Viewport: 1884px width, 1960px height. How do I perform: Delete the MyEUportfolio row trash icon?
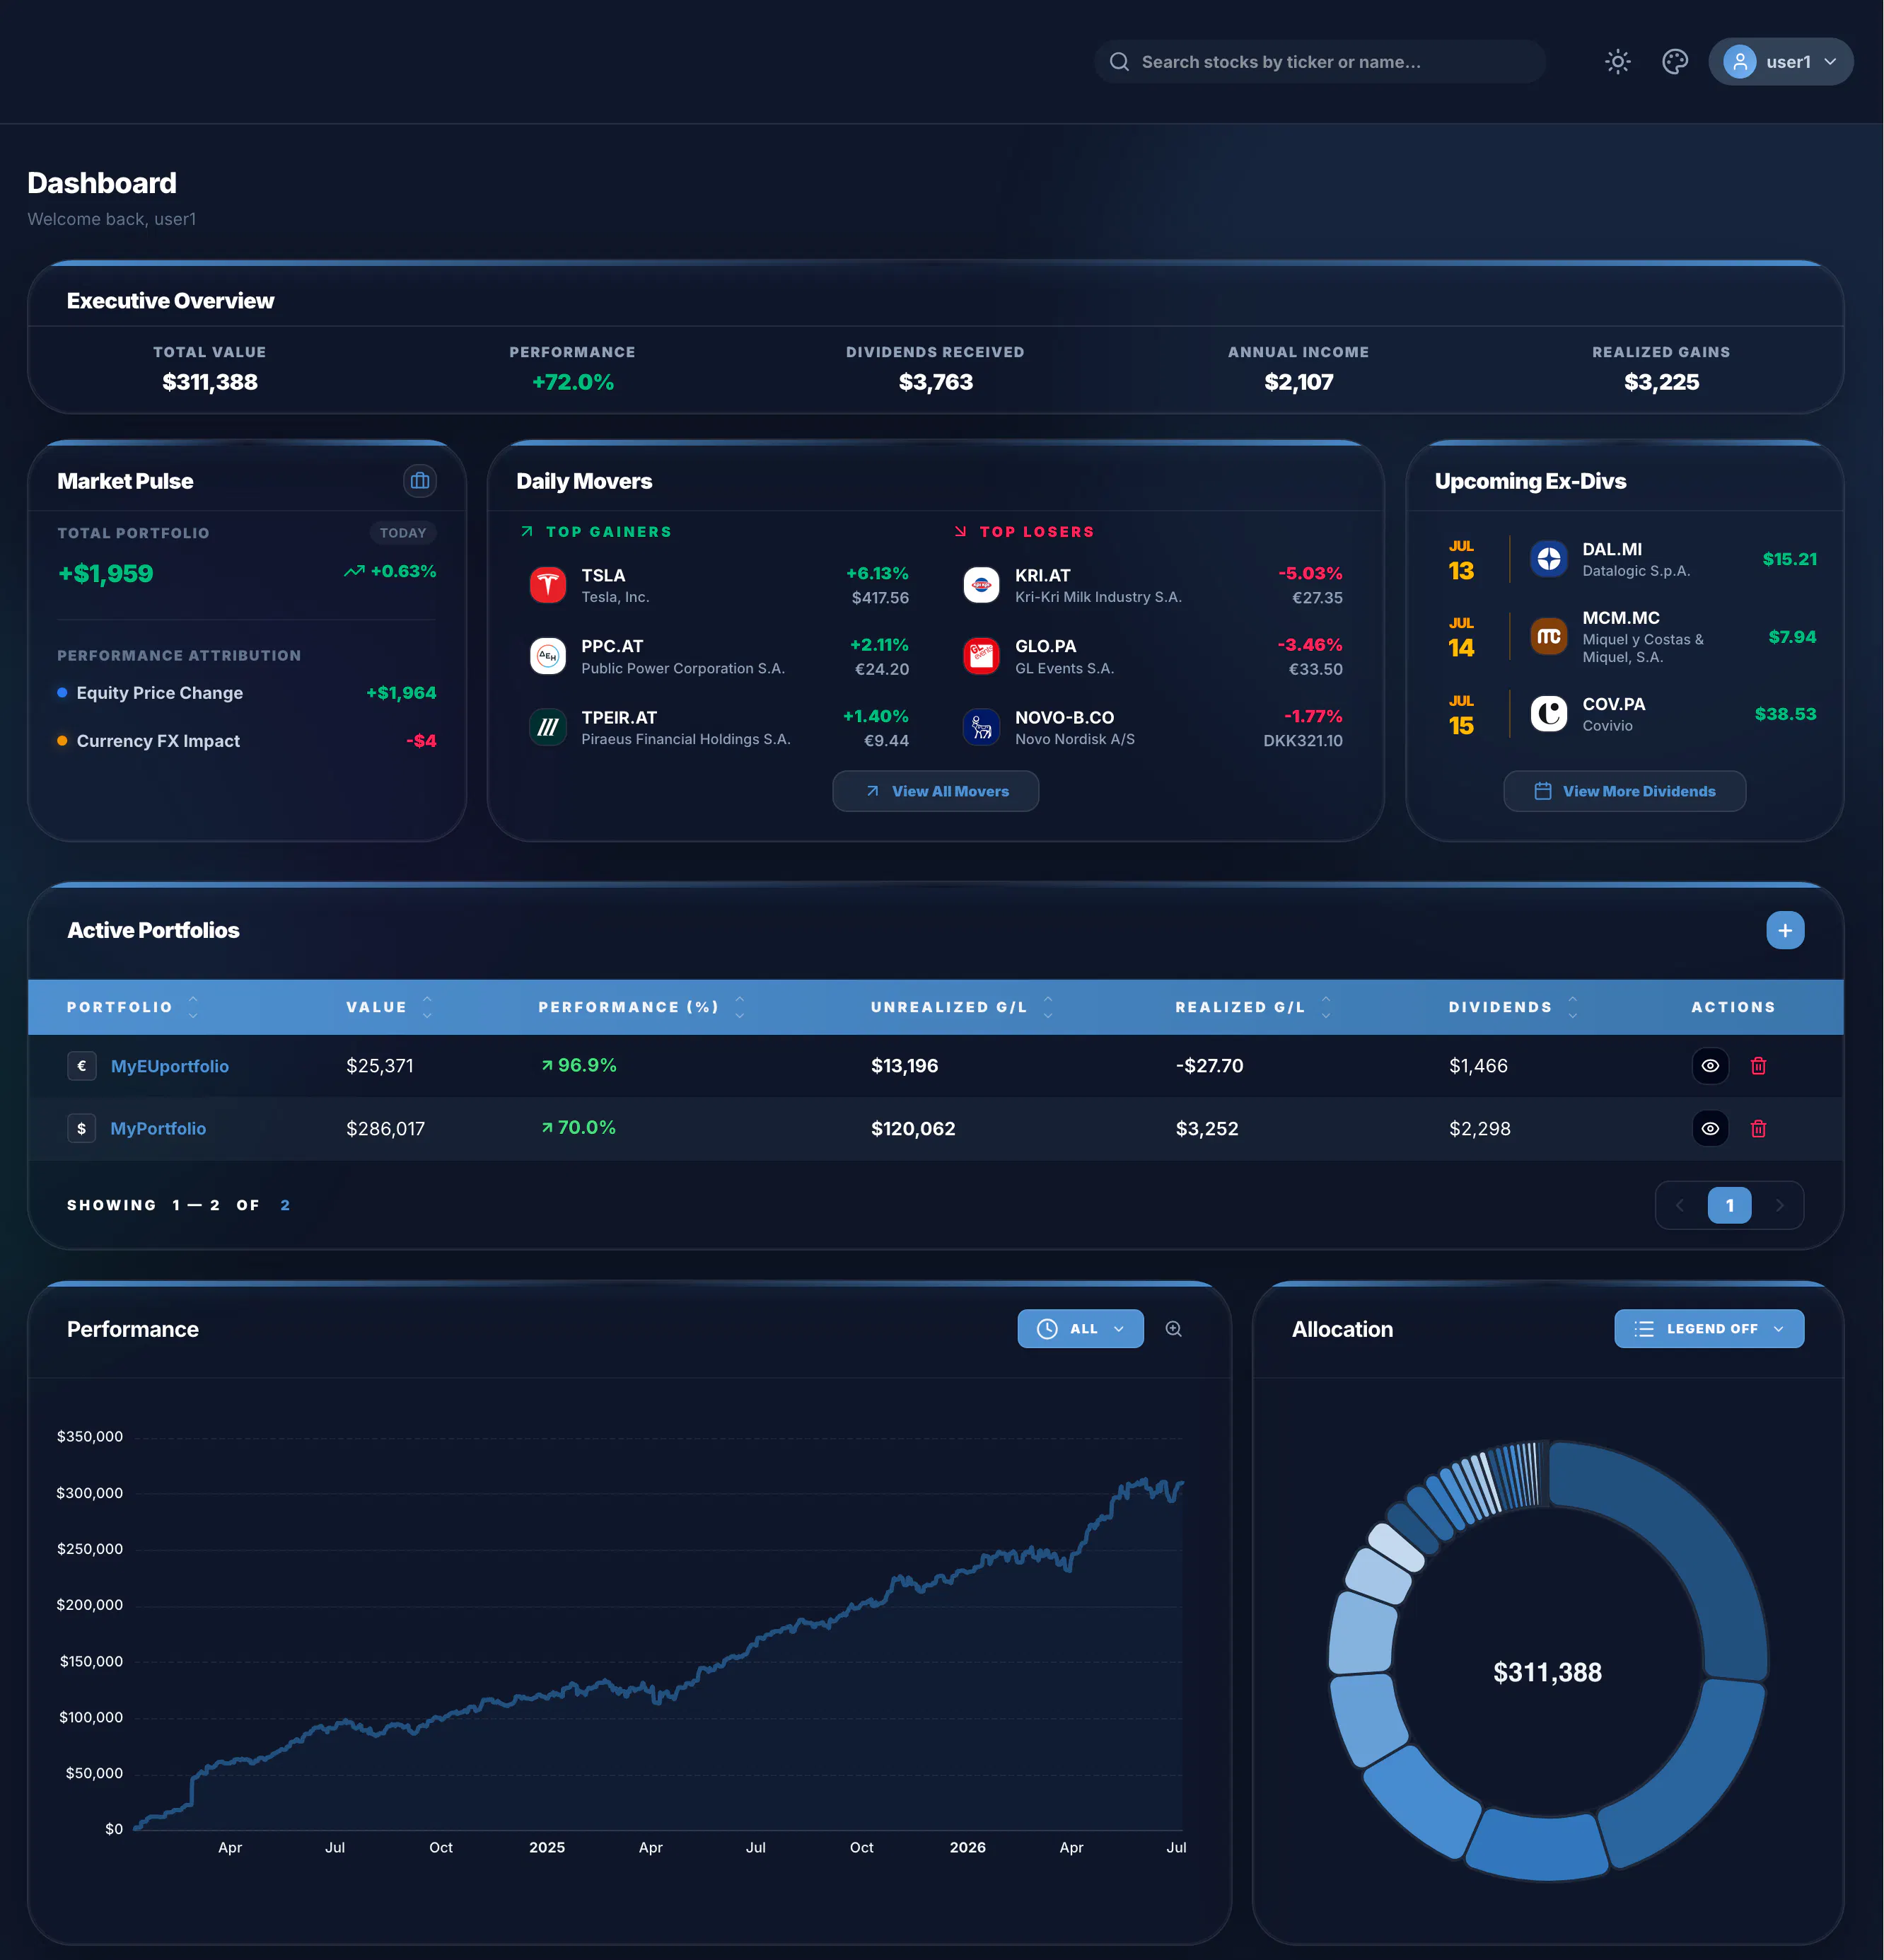coord(1758,1066)
